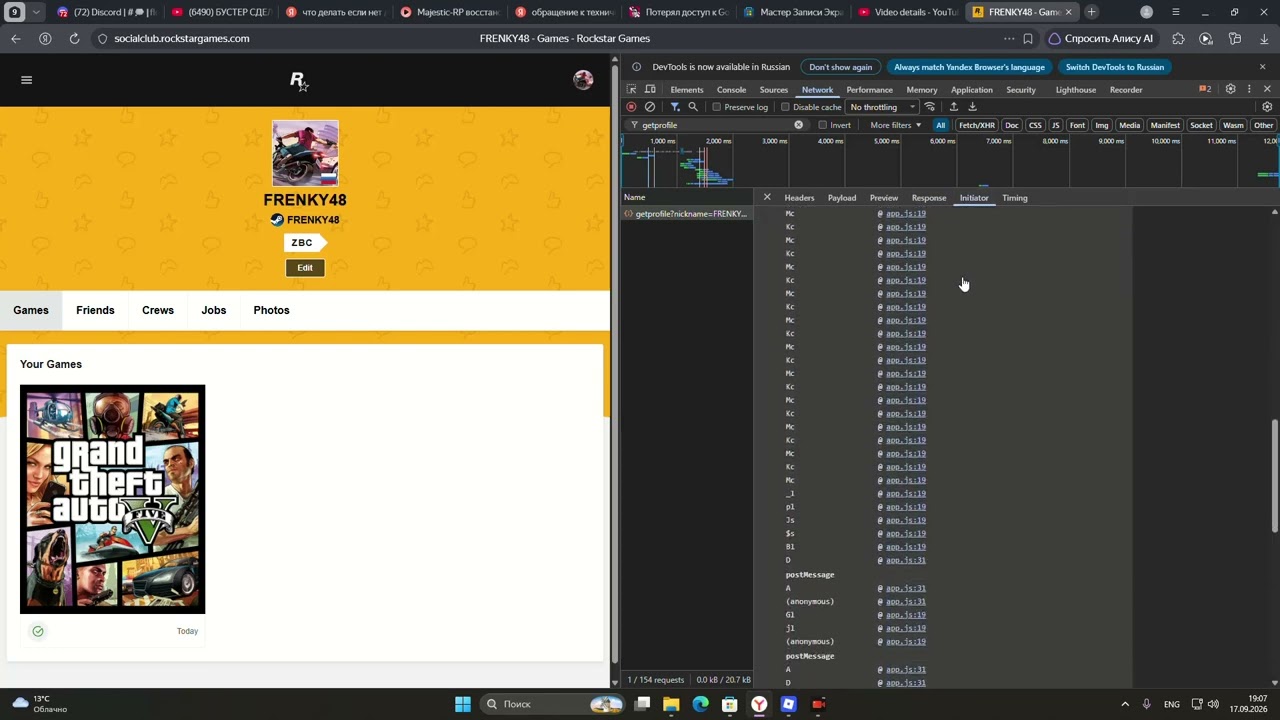Open the Grand Theft Auto V cover

pyautogui.click(x=112, y=499)
